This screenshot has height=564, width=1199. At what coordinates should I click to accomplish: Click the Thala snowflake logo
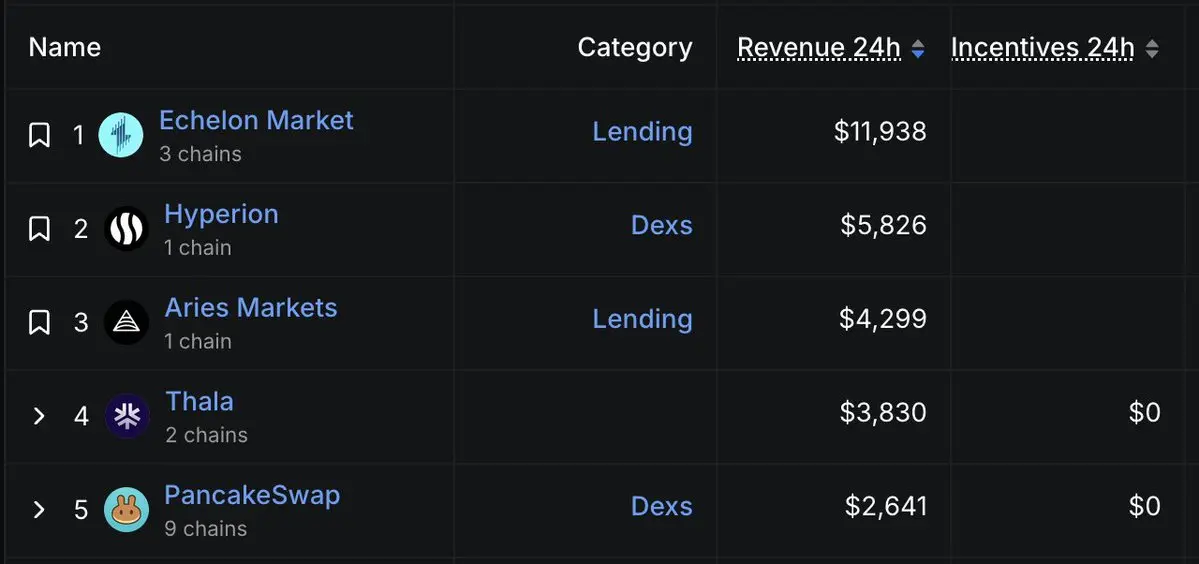pyautogui.click(x=127, y=417)
